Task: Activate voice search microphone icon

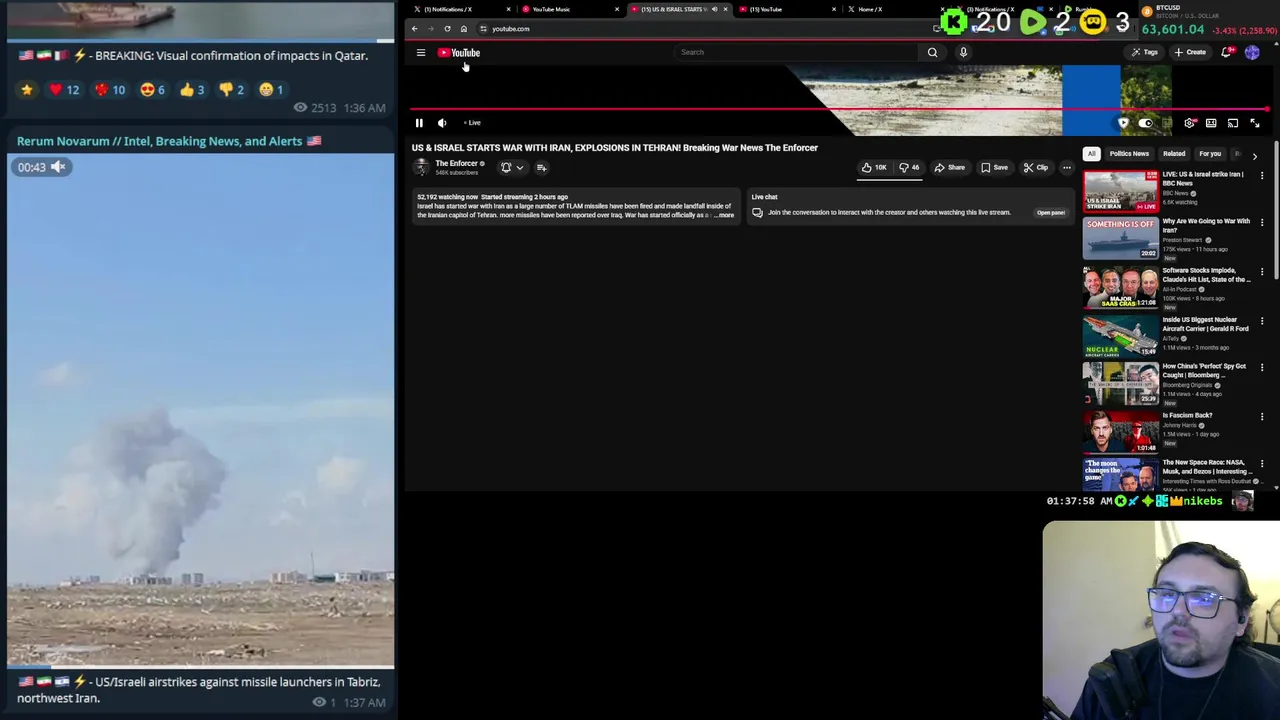Action: pyautogui.click(x=963, y=52)
